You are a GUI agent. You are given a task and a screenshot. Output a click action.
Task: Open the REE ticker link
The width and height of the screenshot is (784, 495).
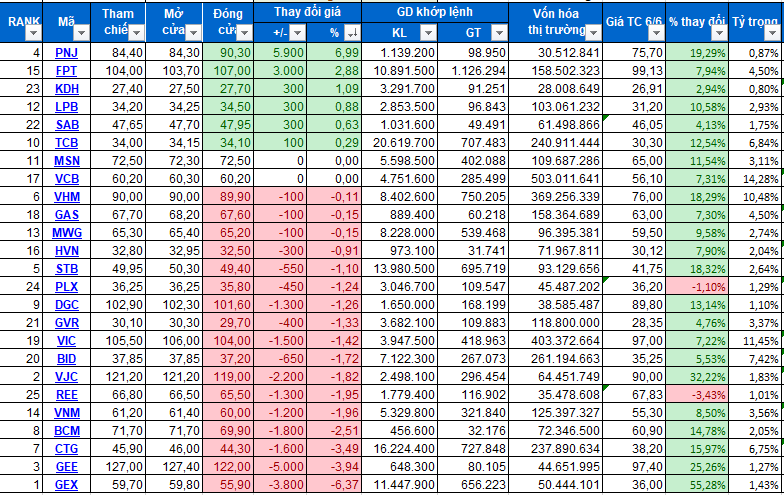[66, 394]
